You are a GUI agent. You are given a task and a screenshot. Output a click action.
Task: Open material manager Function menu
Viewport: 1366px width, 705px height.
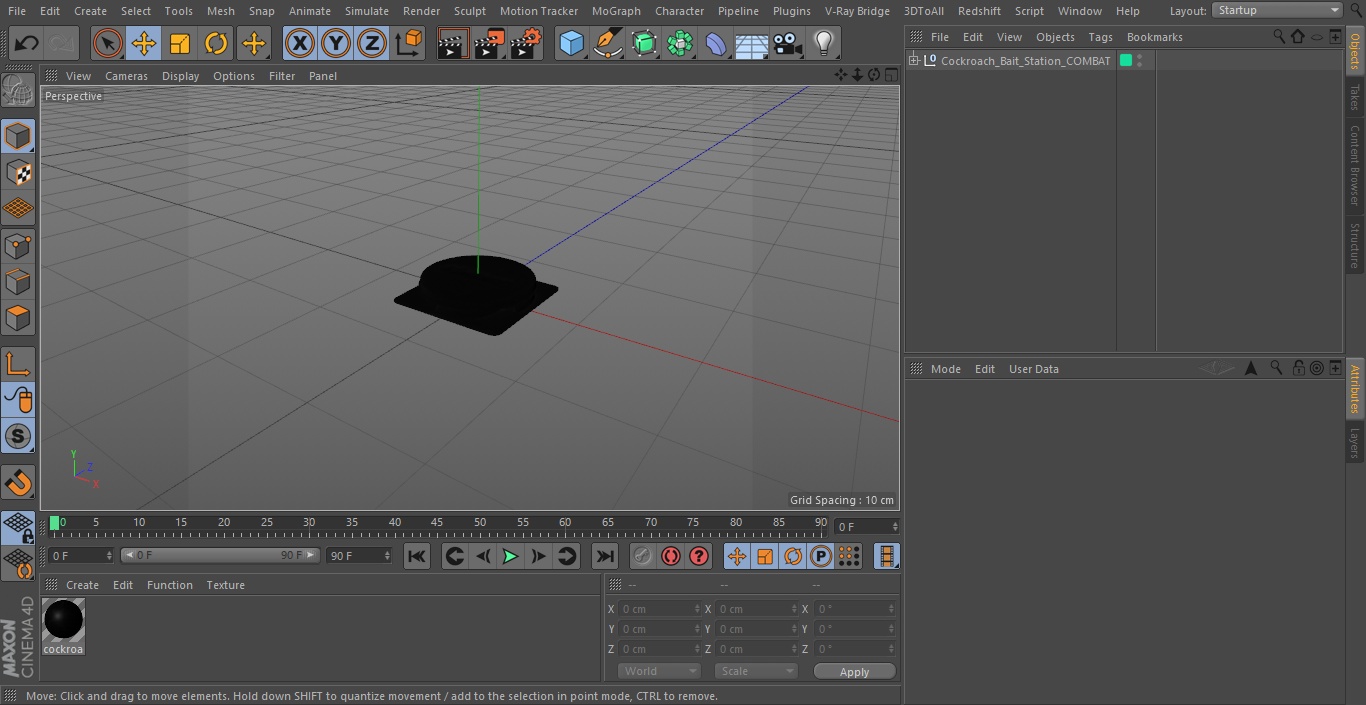click(x=169, y=585)
